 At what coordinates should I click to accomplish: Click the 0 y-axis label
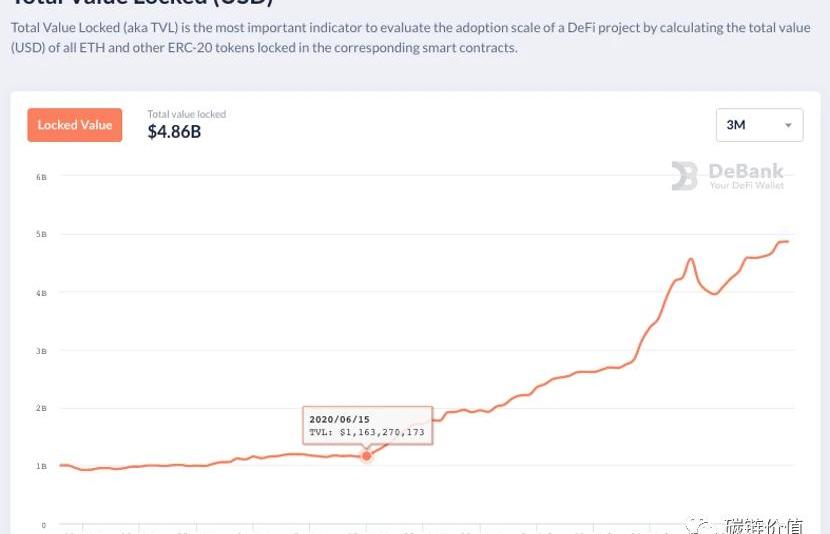point(43,524)
